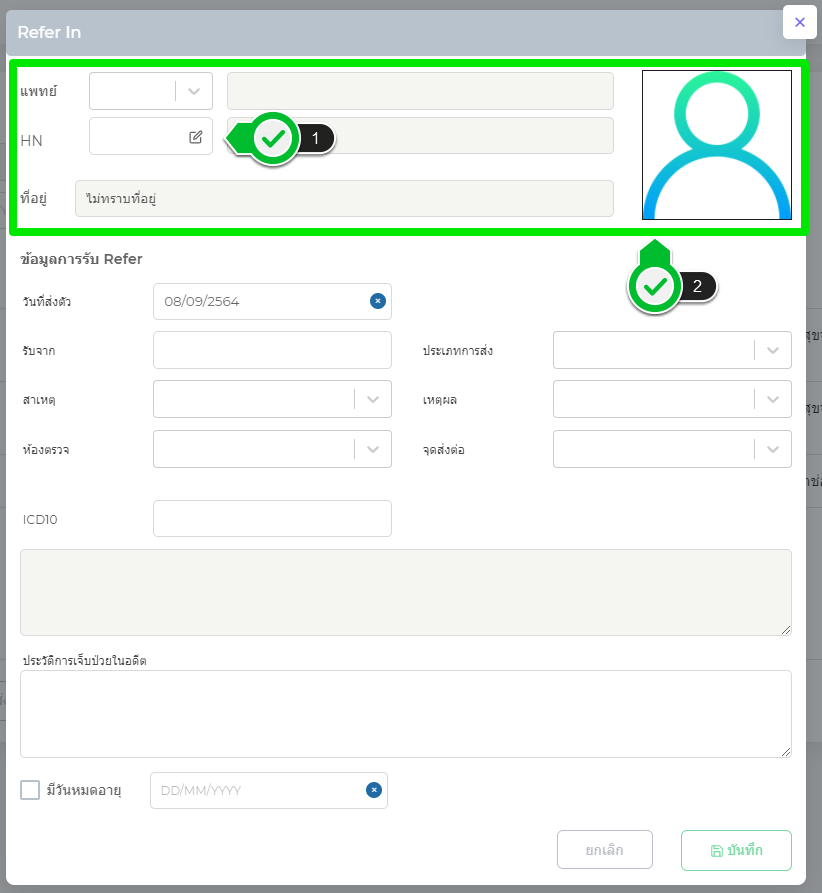Click the ประวัติการเจ็บป่วยในอดีต text area
Image resolution: width=822 pixels, height=893 pixels.
coord(405,714)
